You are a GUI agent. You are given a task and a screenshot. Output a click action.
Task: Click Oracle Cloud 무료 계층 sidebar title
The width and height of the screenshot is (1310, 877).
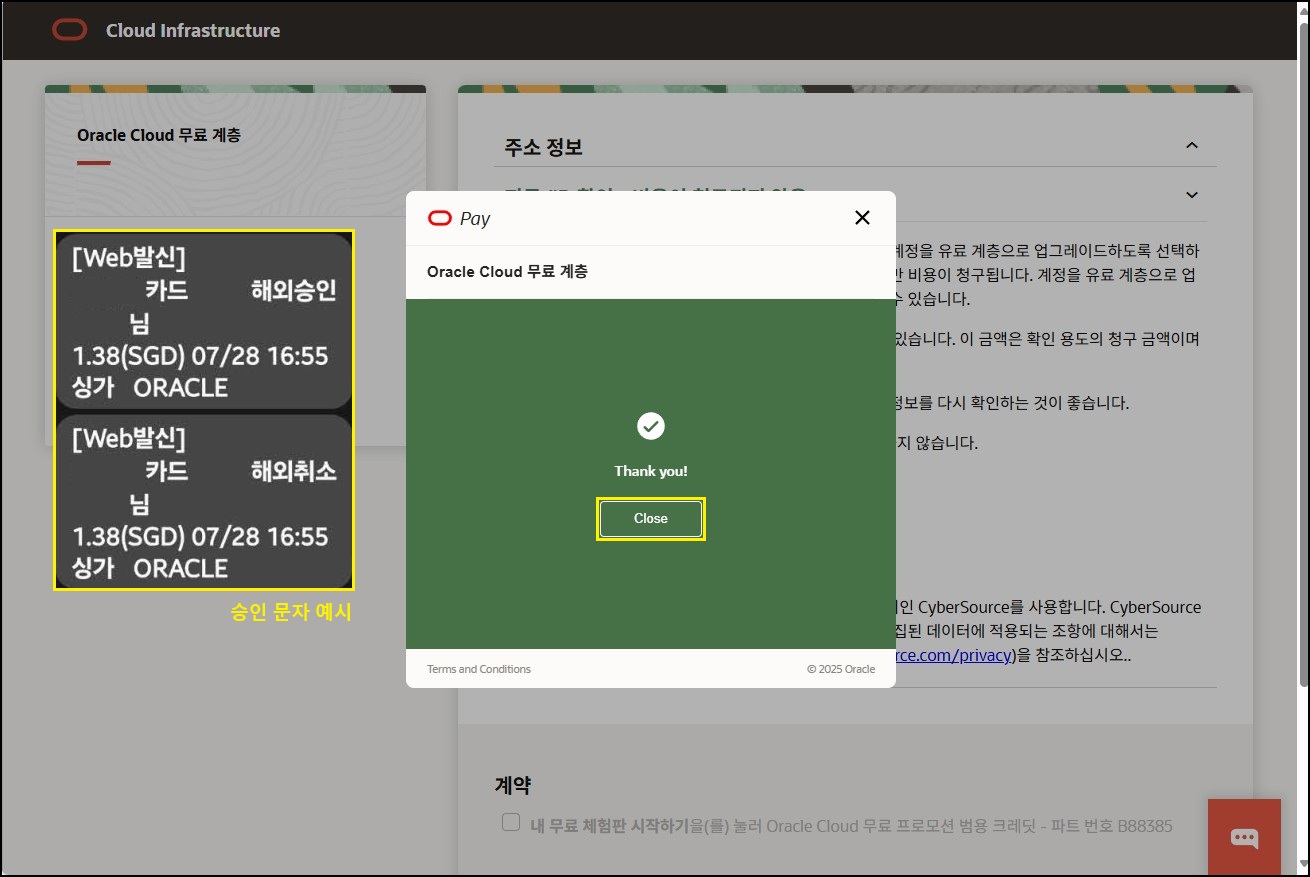(159, 135)
